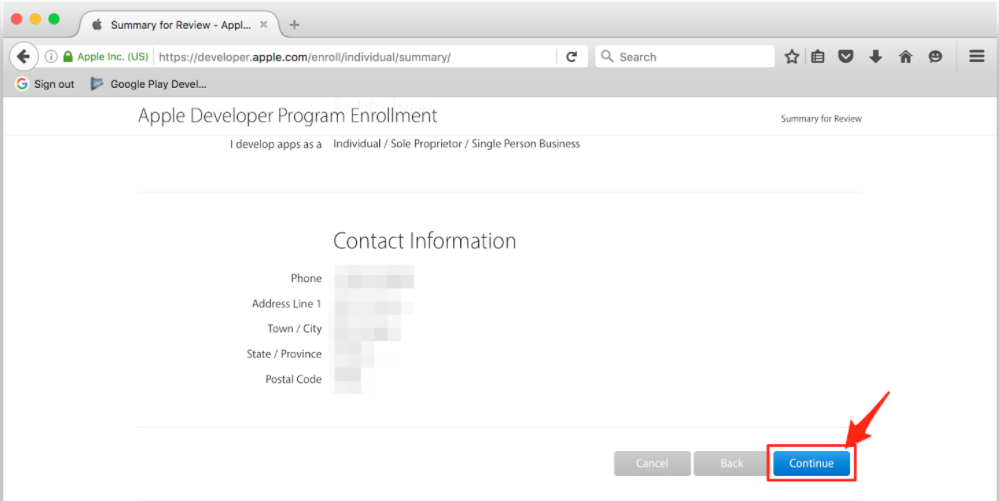Click the Postal Code label
Image resolution: width=999 pixels, height=501 pixels.
pyautogui.click(x=293, y=379)
